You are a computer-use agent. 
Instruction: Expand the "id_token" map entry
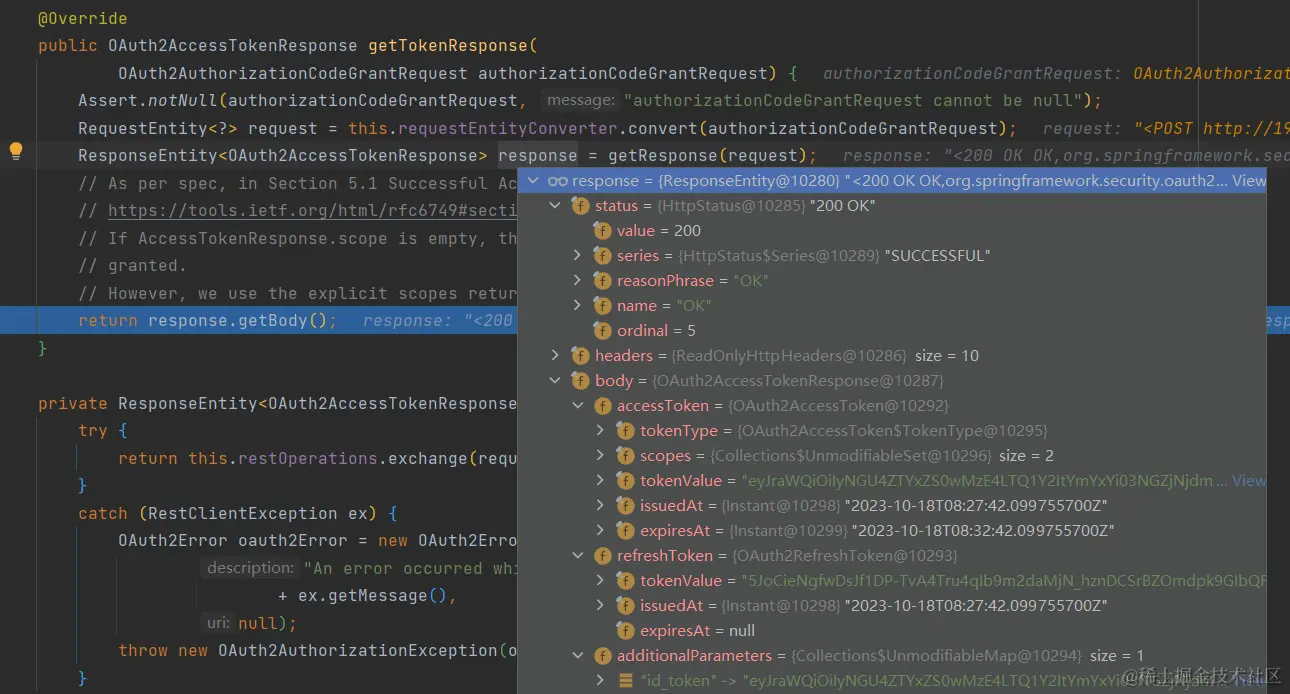(600, 681)
